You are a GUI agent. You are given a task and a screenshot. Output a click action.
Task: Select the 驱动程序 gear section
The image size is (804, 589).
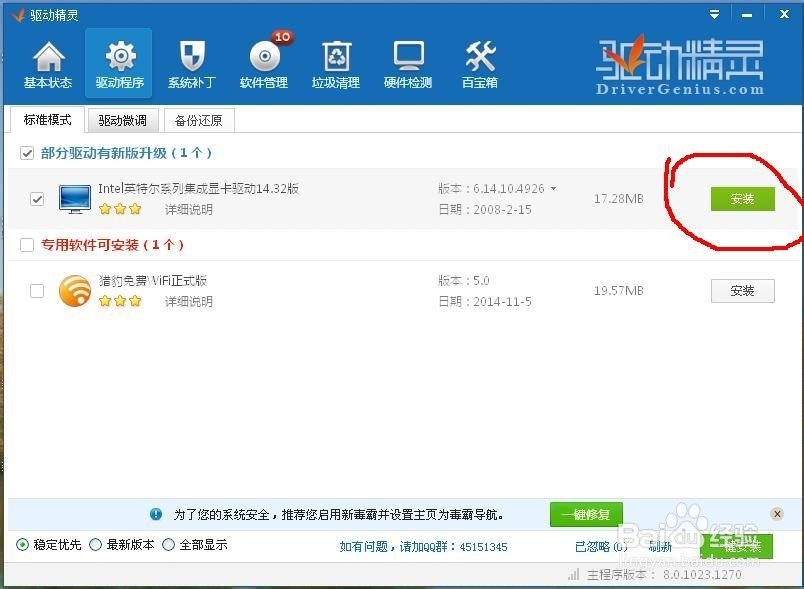pos(119,64)
